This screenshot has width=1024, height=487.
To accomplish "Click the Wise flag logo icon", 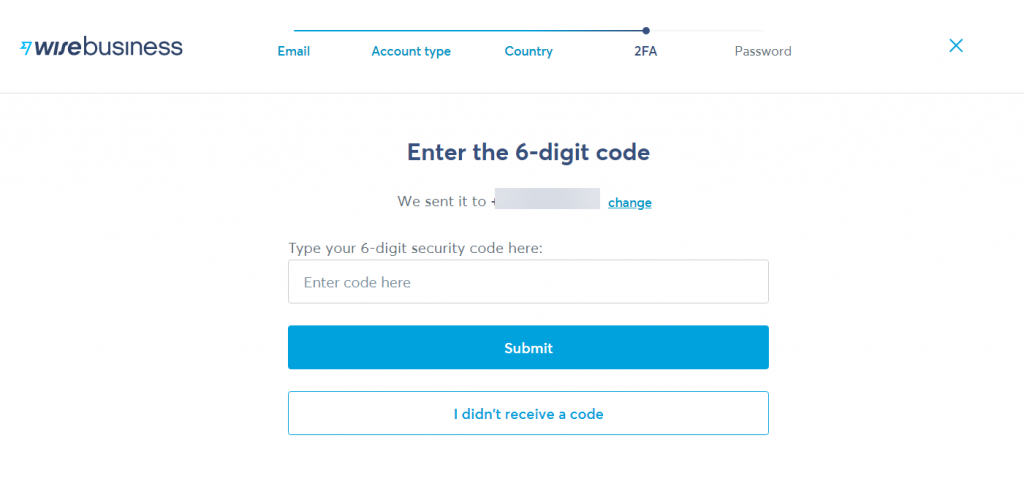I will [x=26, y=47].
